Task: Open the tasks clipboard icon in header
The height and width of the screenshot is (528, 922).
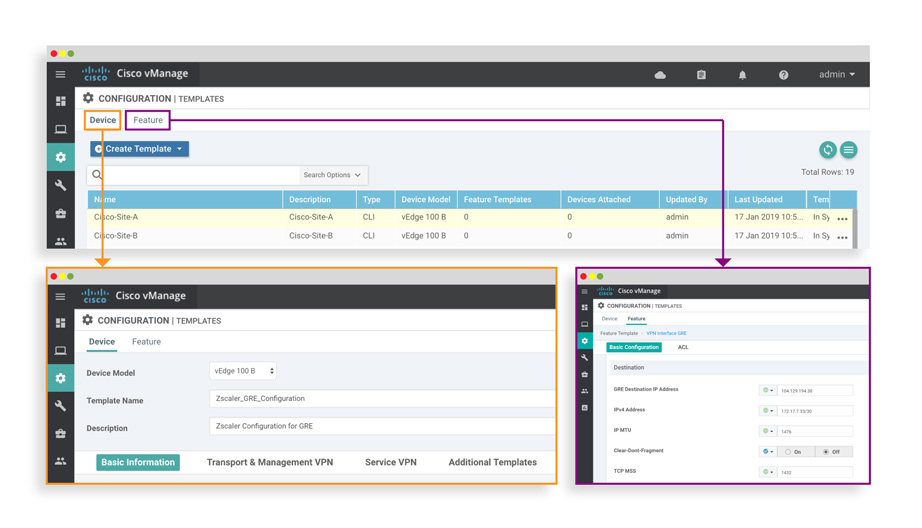Action: coord(701,75)
